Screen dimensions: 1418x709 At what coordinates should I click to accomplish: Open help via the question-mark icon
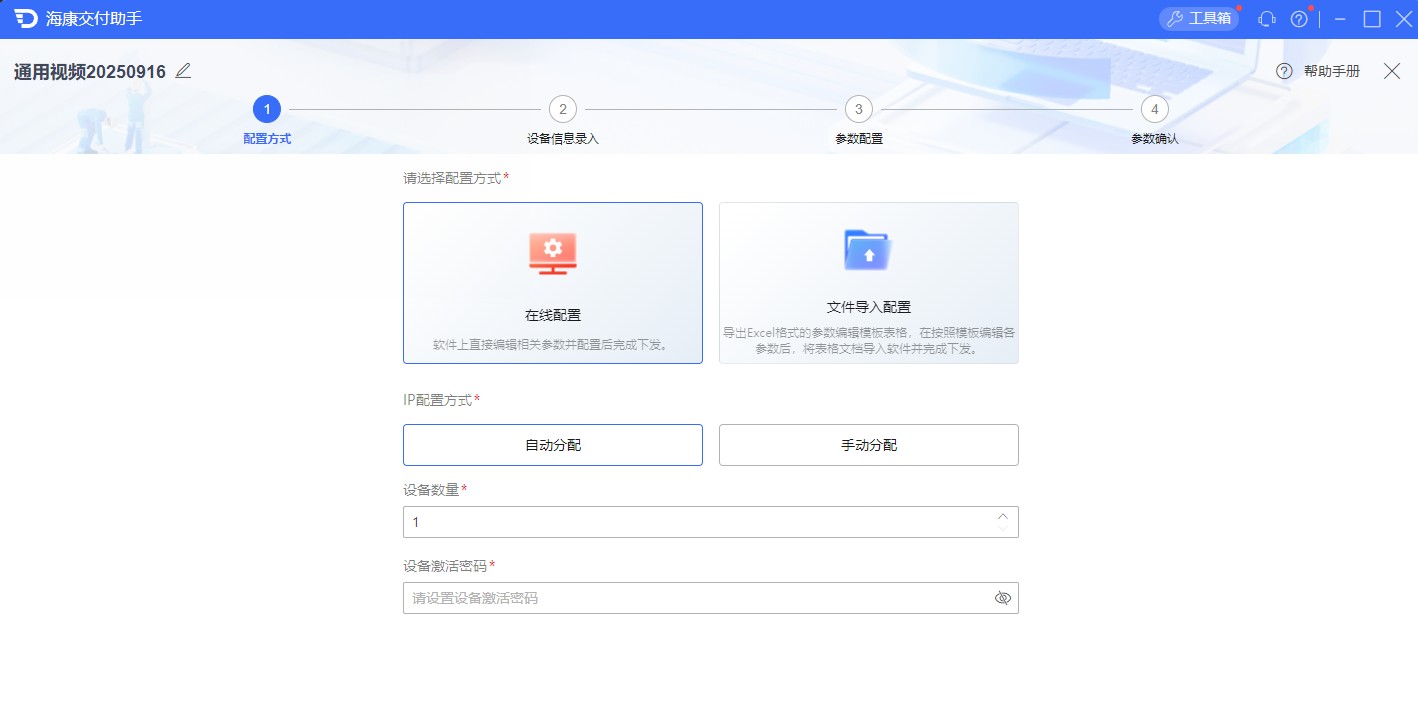(1298, 18)
